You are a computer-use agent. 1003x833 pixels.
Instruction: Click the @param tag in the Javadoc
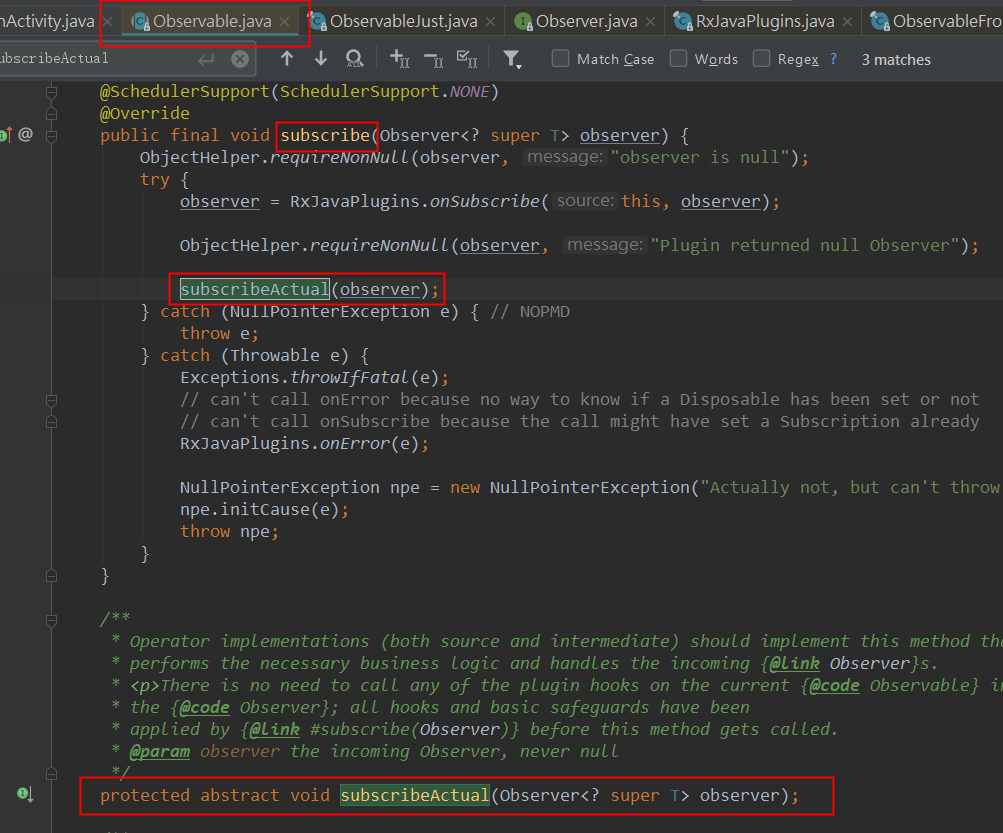[x=160, y=751]
